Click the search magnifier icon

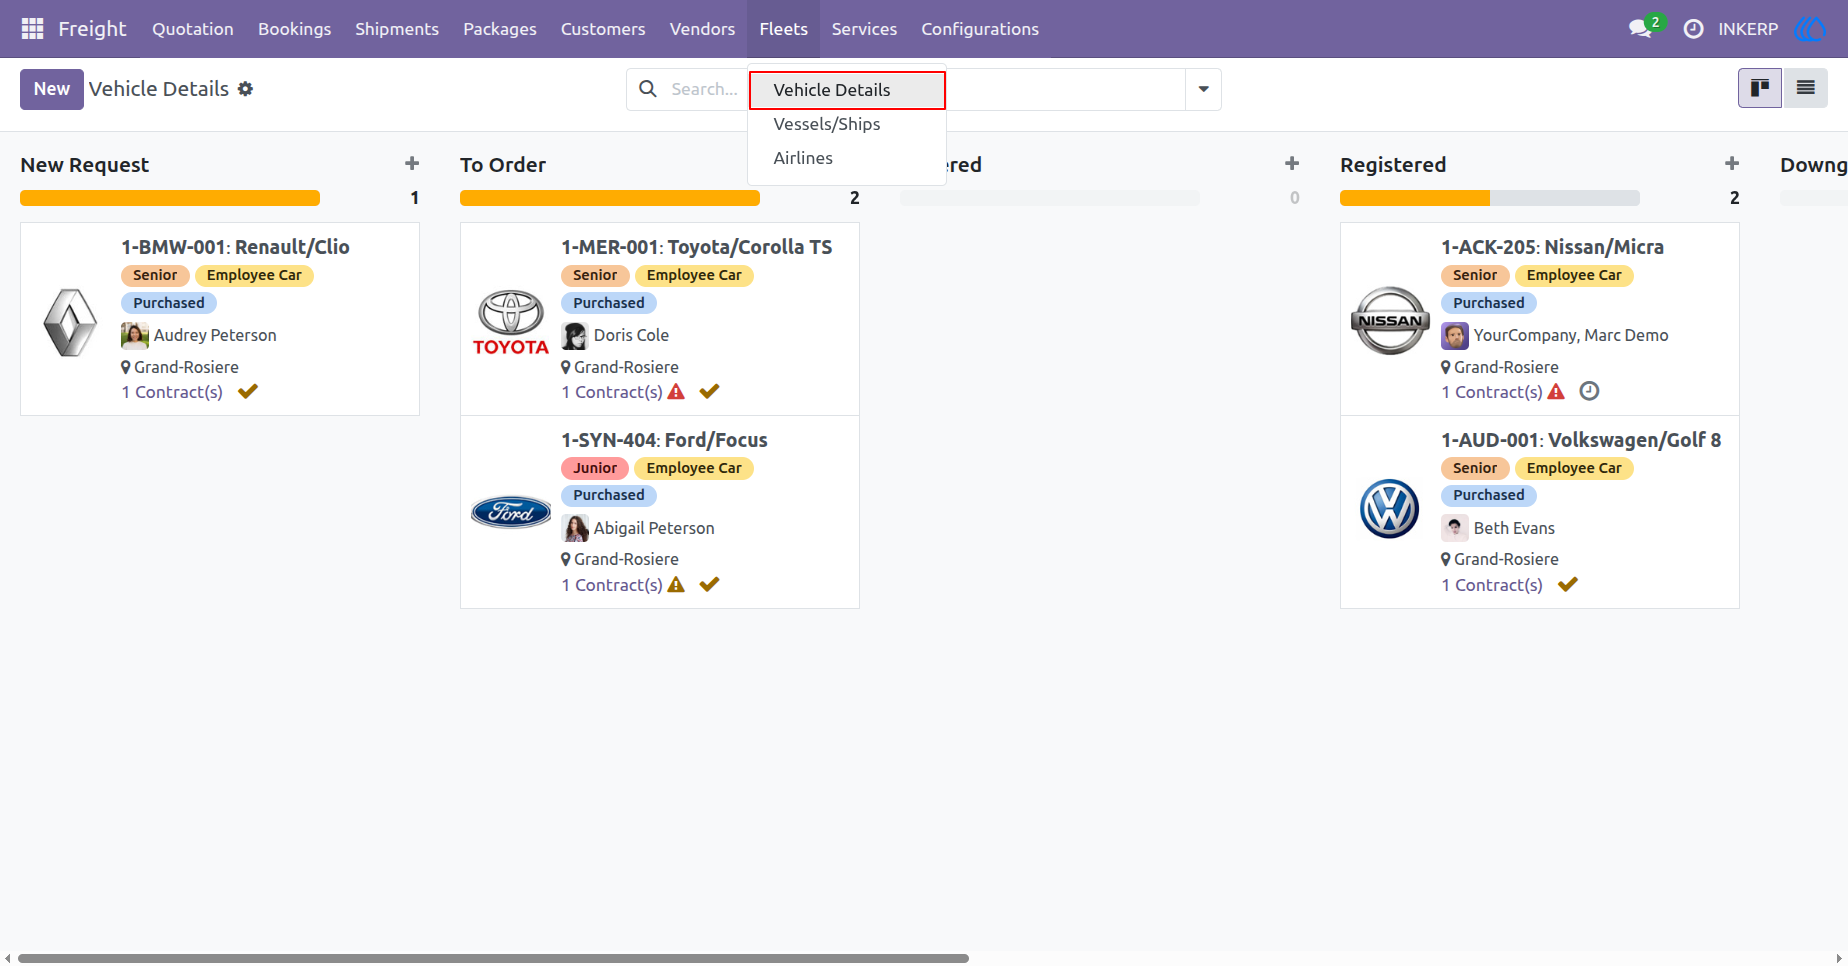click(648, 89)
